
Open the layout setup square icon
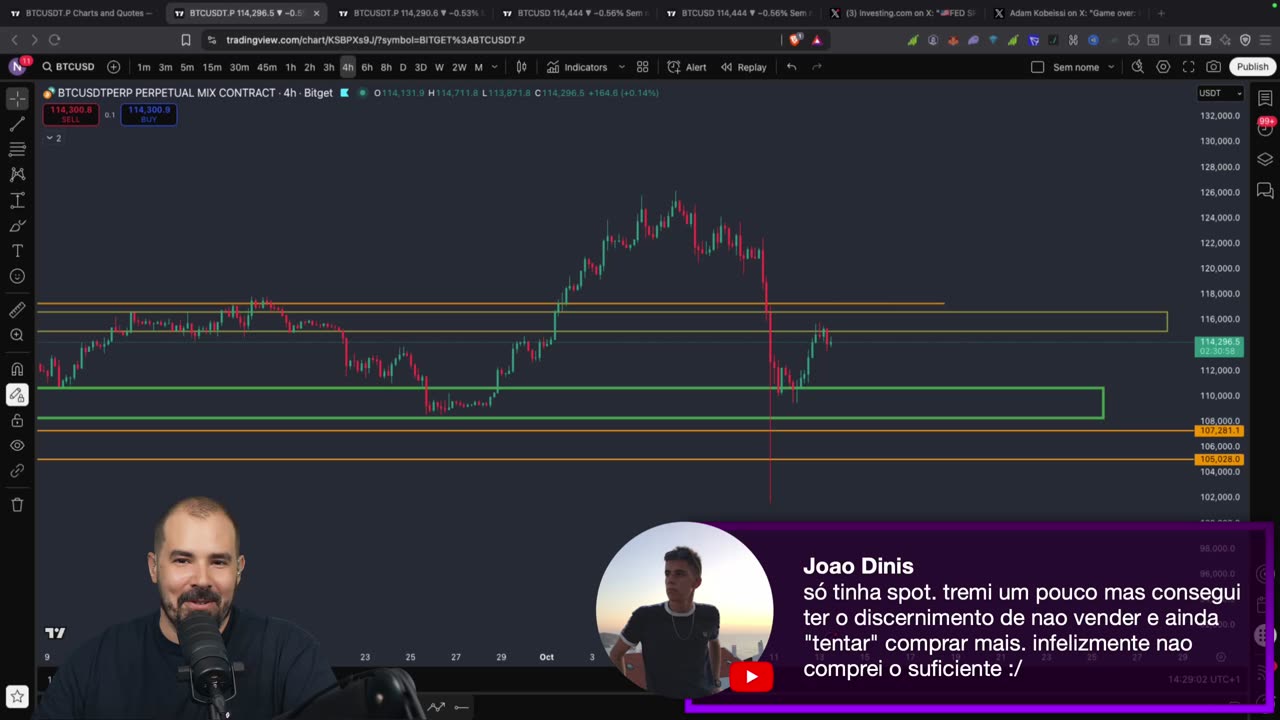(x=1037, y=67)
